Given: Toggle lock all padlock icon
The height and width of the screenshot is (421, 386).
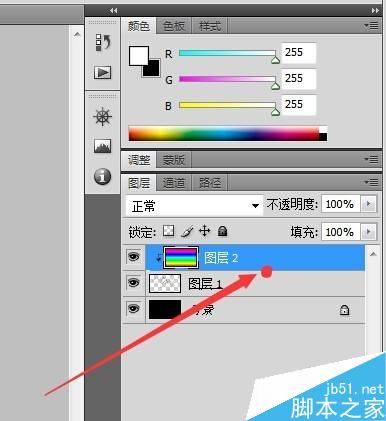Looking at the screenshot, I should pos(222,231).
